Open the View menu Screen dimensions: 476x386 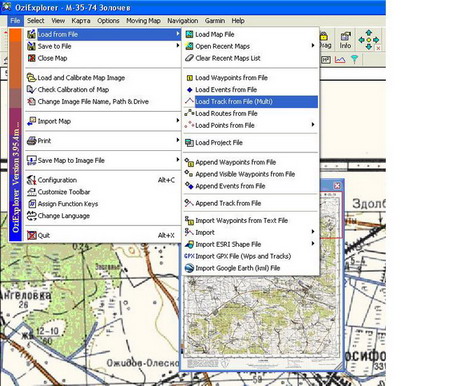coord(58,21)
